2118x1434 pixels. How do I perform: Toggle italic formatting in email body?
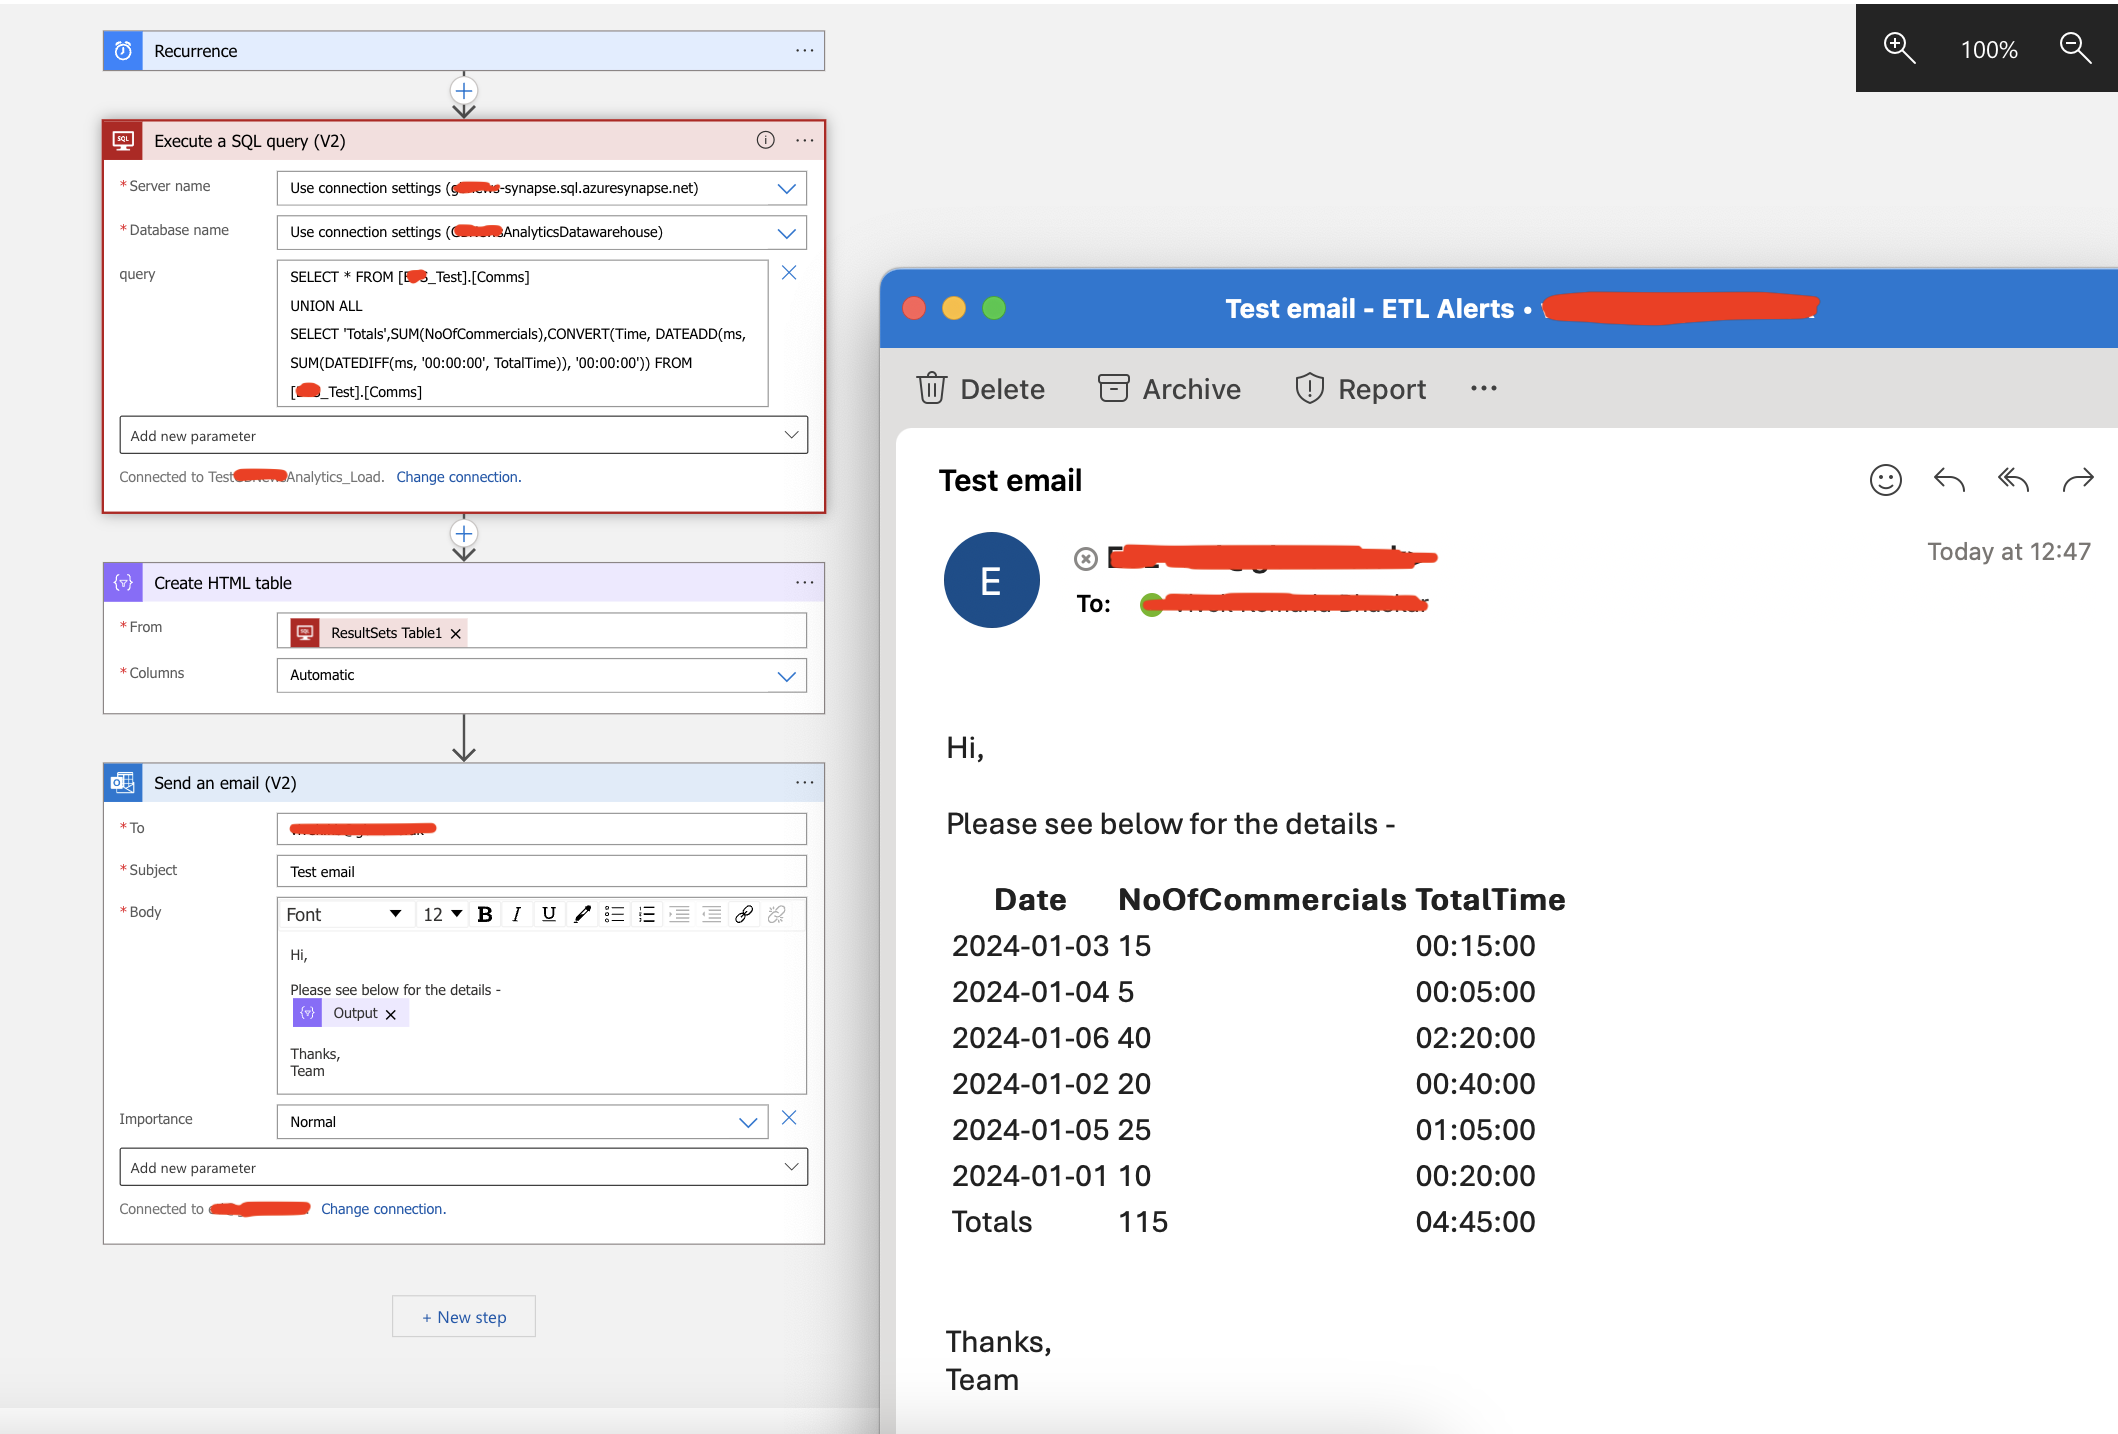516,914
